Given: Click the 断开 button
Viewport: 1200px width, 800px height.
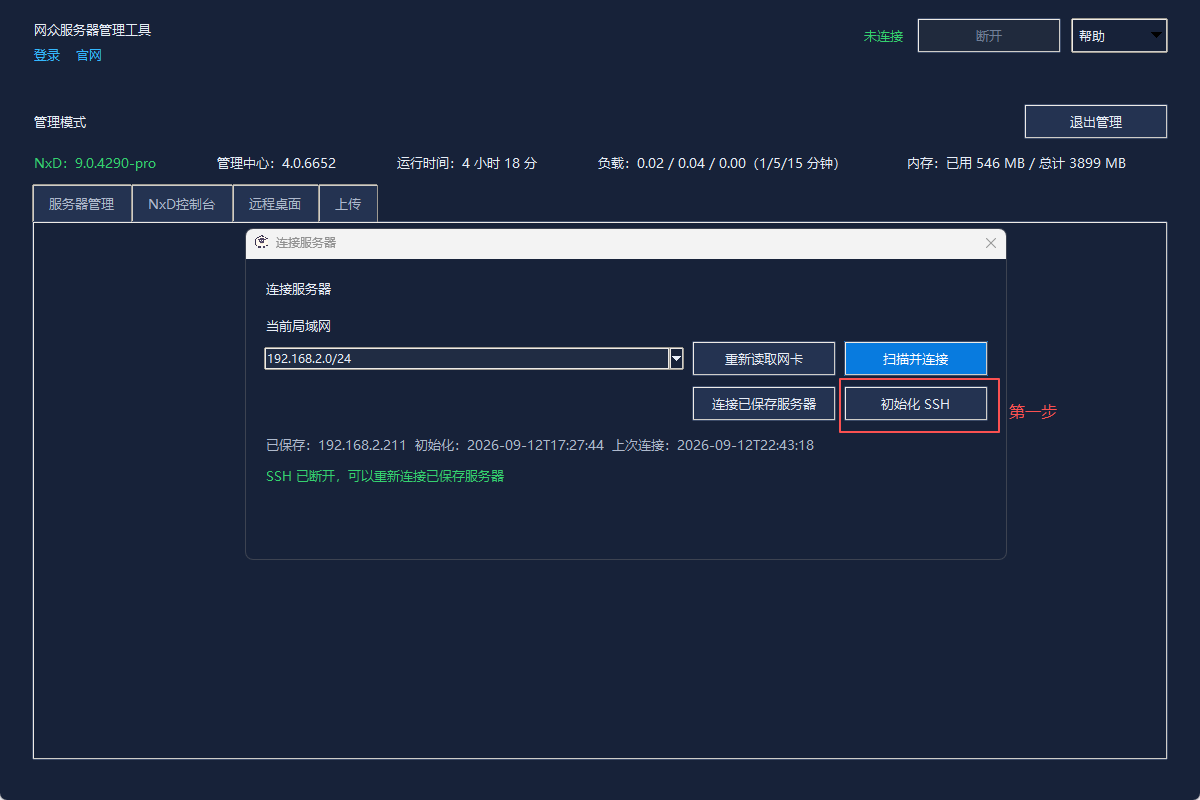Looking at the screenshot, I should (x=989, y=36).
